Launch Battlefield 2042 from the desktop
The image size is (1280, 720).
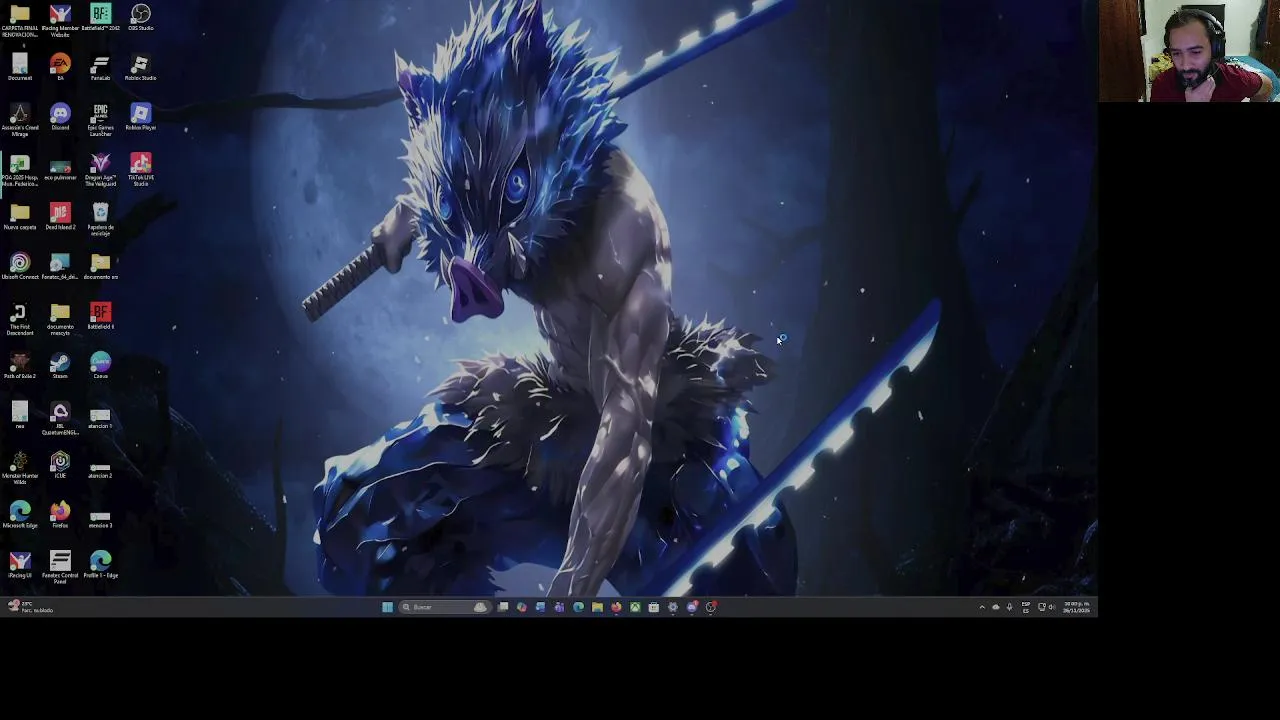pos(100,17)
